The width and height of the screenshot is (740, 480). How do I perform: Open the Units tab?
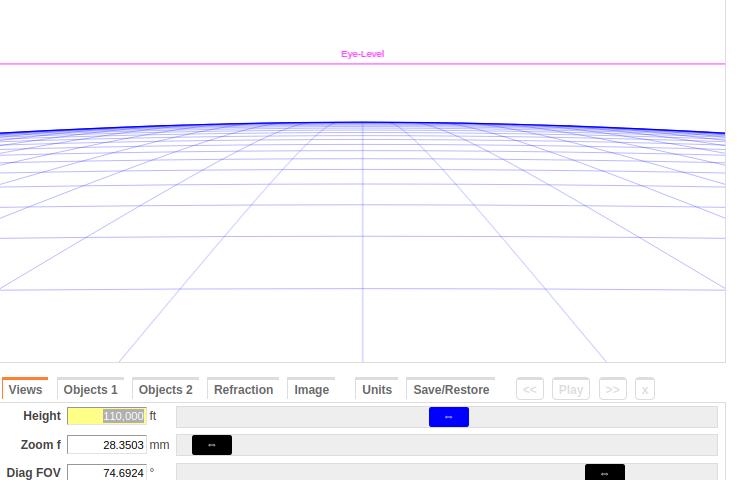coord(377,390)
